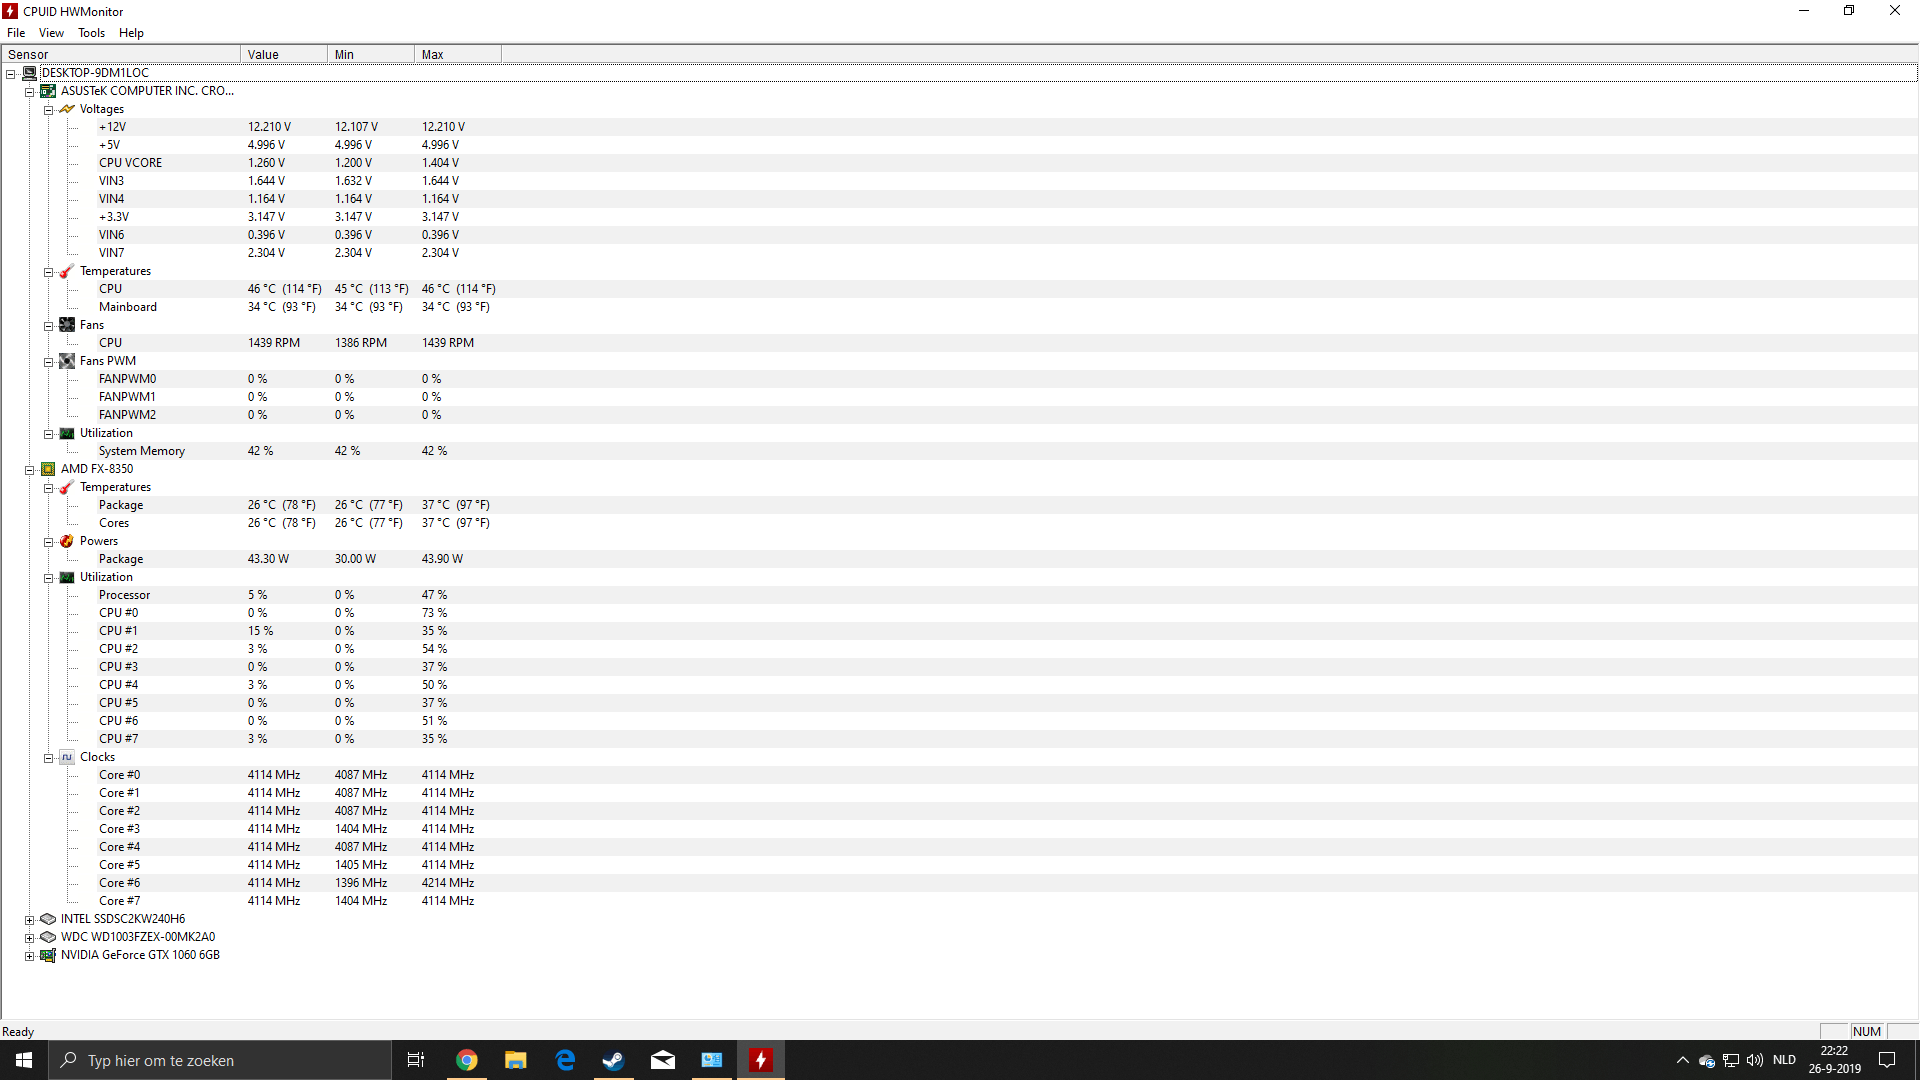Screen dimensions: 1920x1080
Task: Open the View menu
Action: click(51, 33)
